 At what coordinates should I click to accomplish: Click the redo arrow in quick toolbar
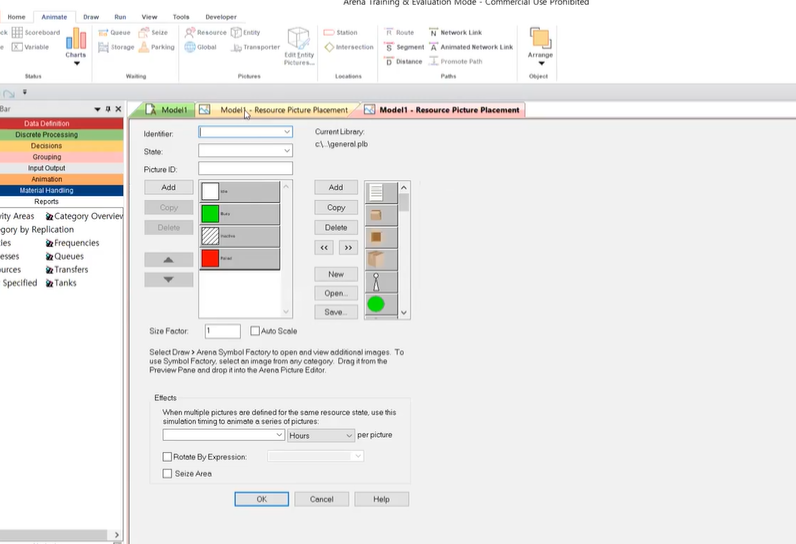pyautogui.click(x=9, y=94)
